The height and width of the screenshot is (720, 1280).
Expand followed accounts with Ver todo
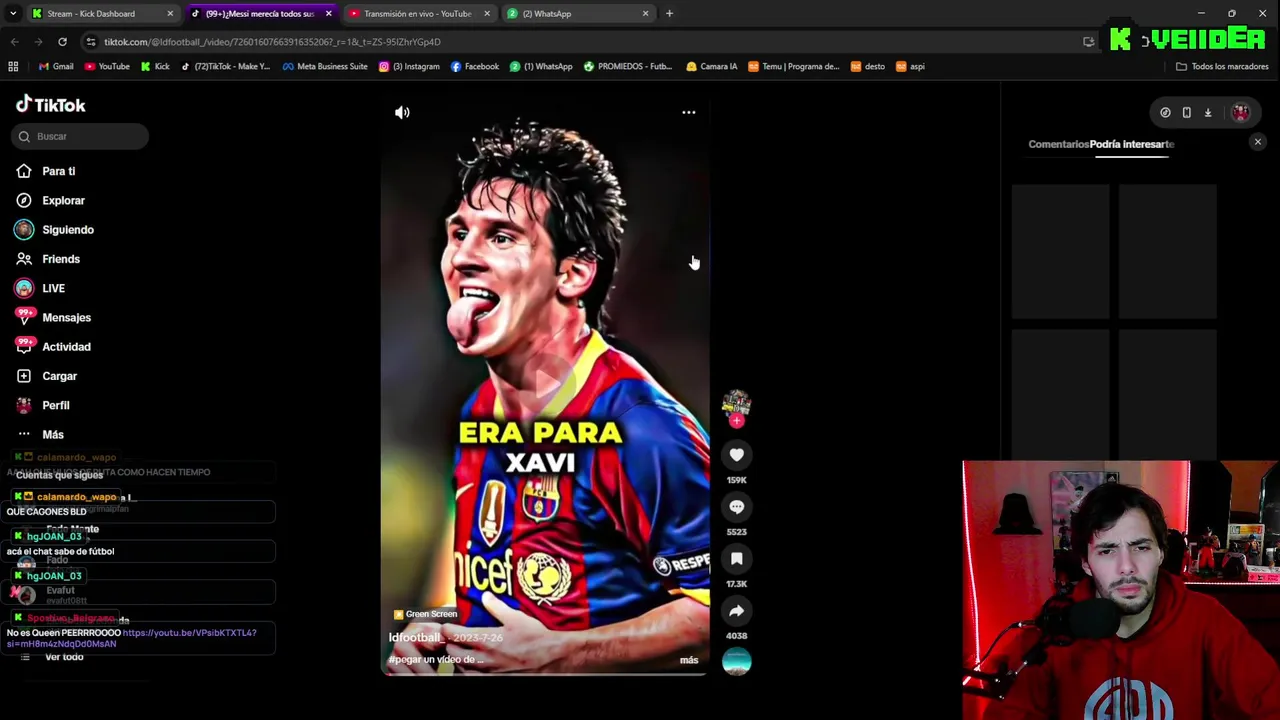click(64, 657)
